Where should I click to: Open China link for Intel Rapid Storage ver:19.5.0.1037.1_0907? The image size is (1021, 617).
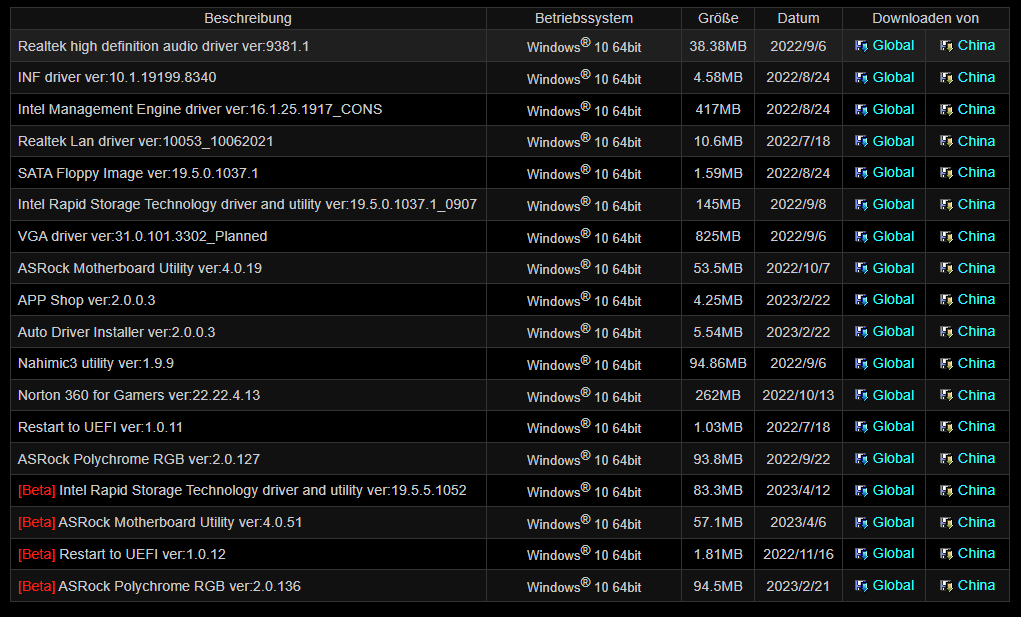[976, 204]
